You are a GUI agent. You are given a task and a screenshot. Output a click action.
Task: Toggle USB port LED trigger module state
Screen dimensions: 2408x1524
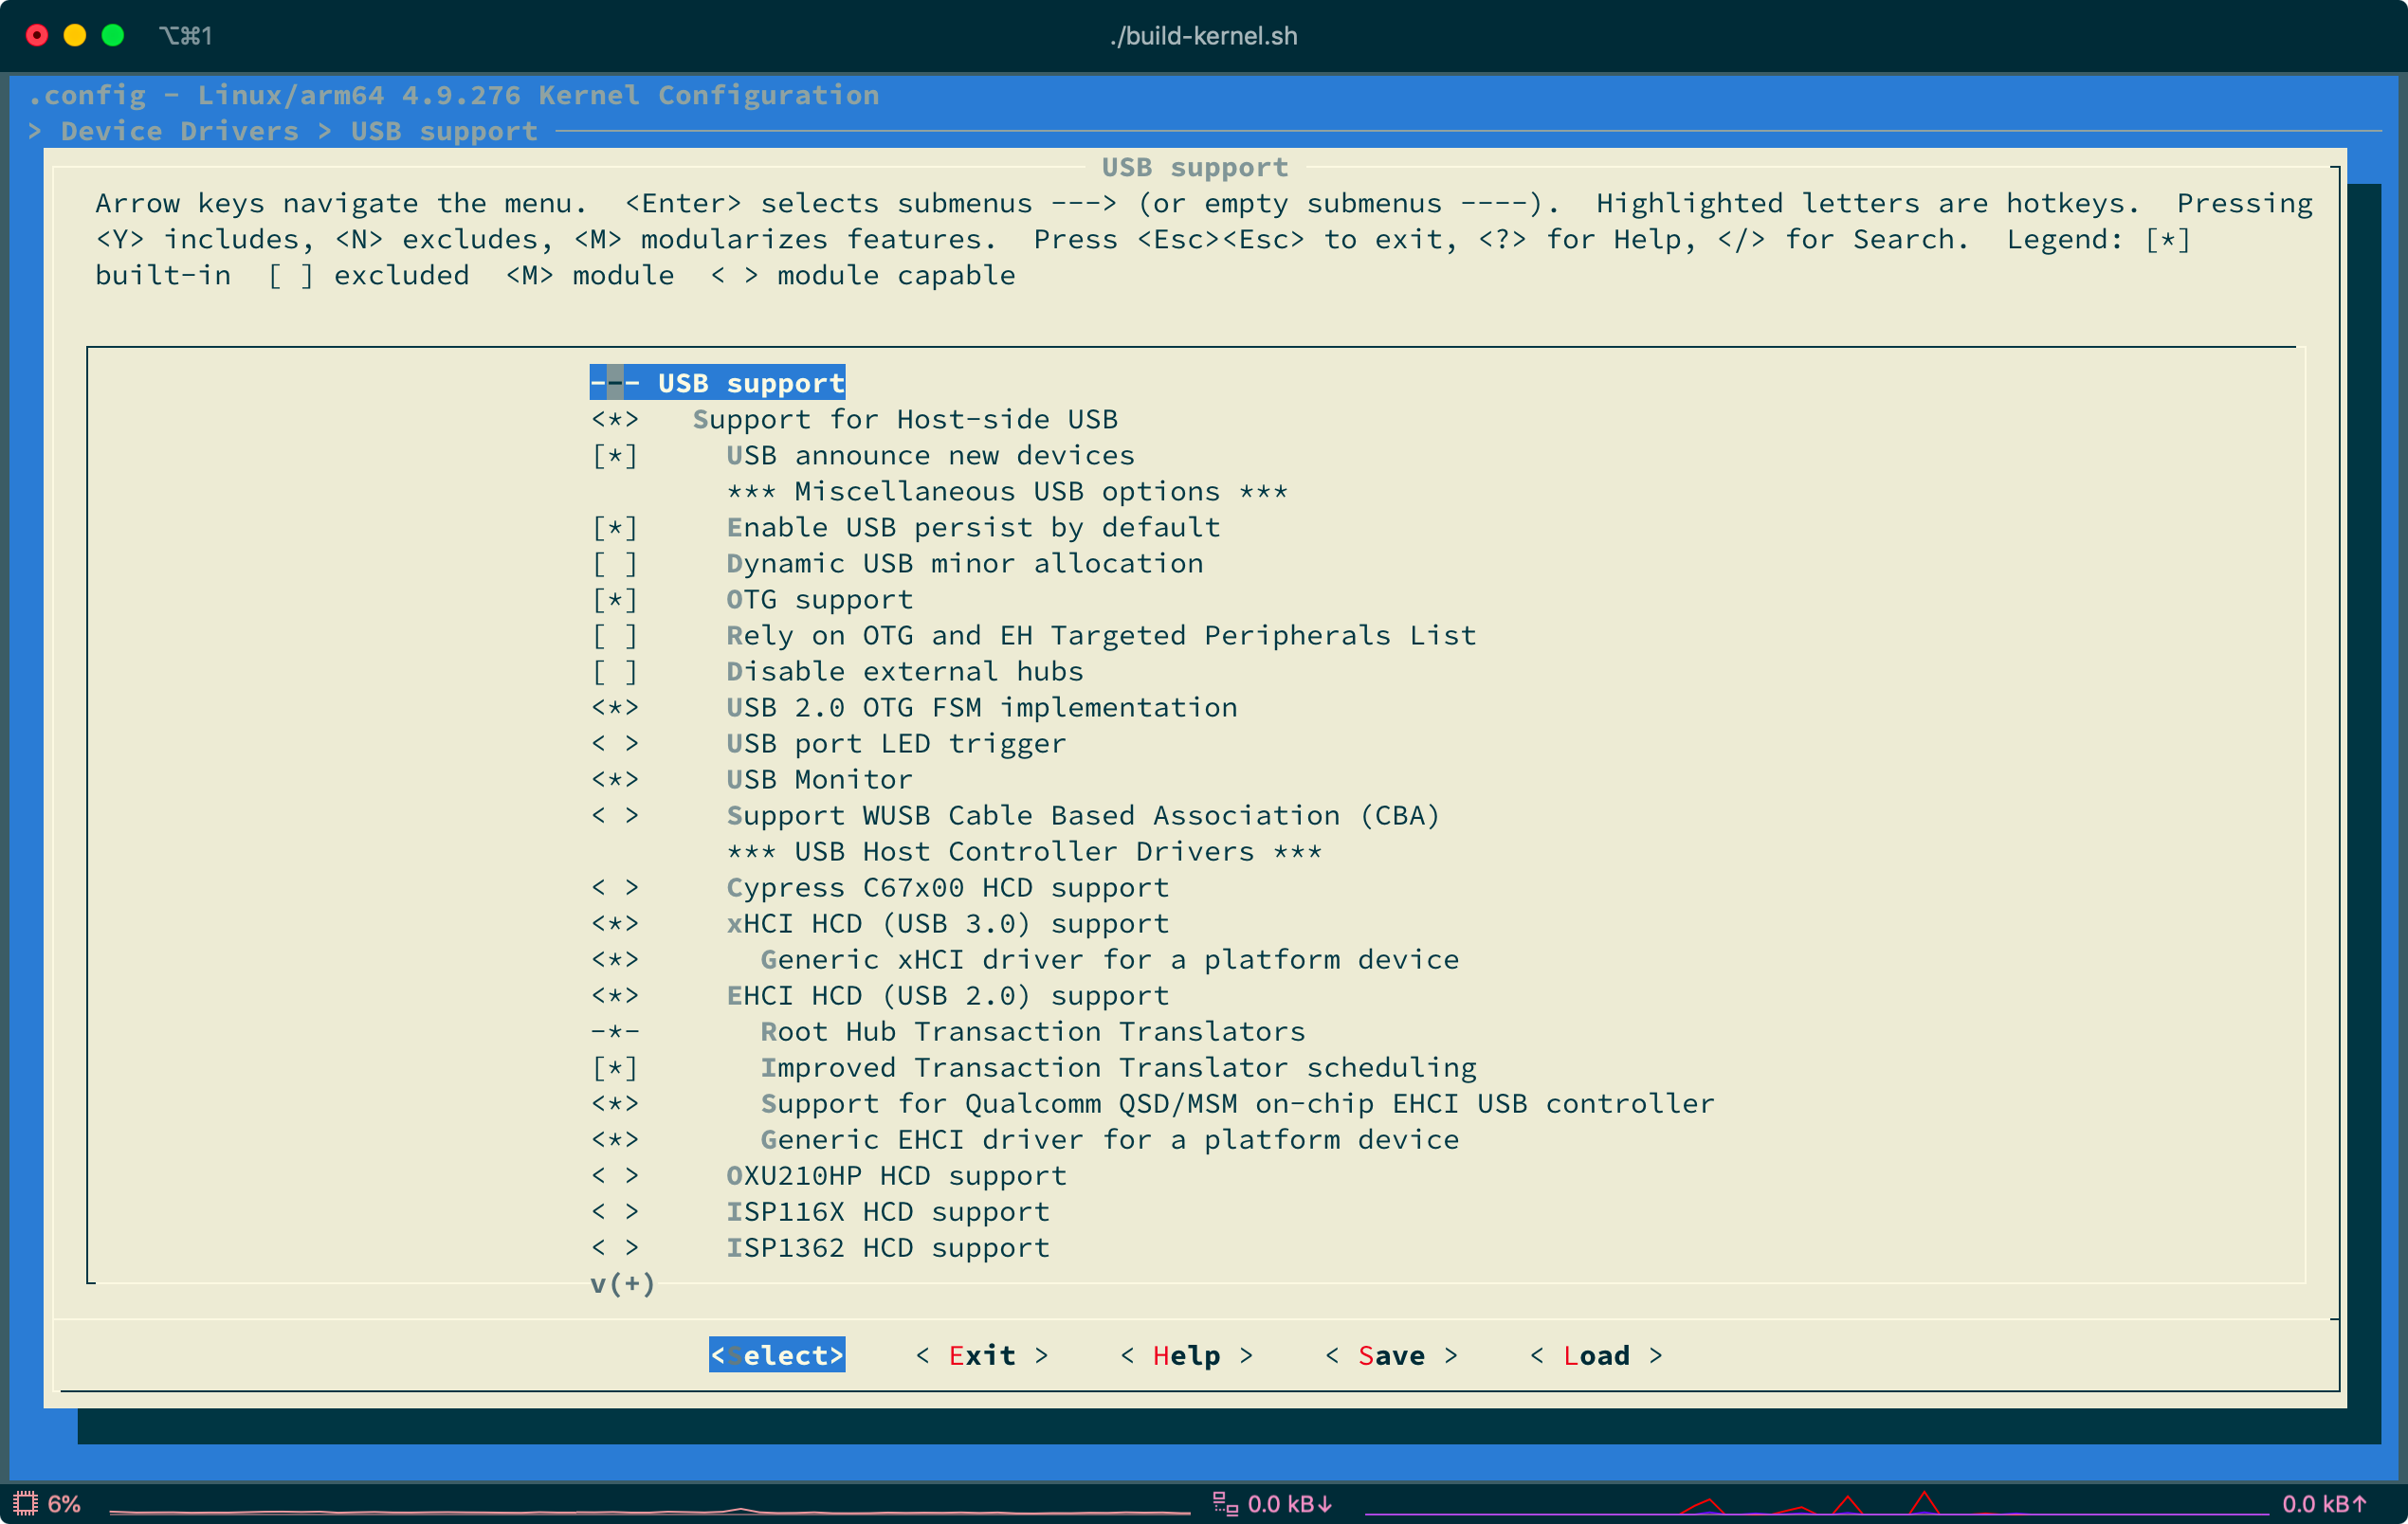[x=615, y=744]
